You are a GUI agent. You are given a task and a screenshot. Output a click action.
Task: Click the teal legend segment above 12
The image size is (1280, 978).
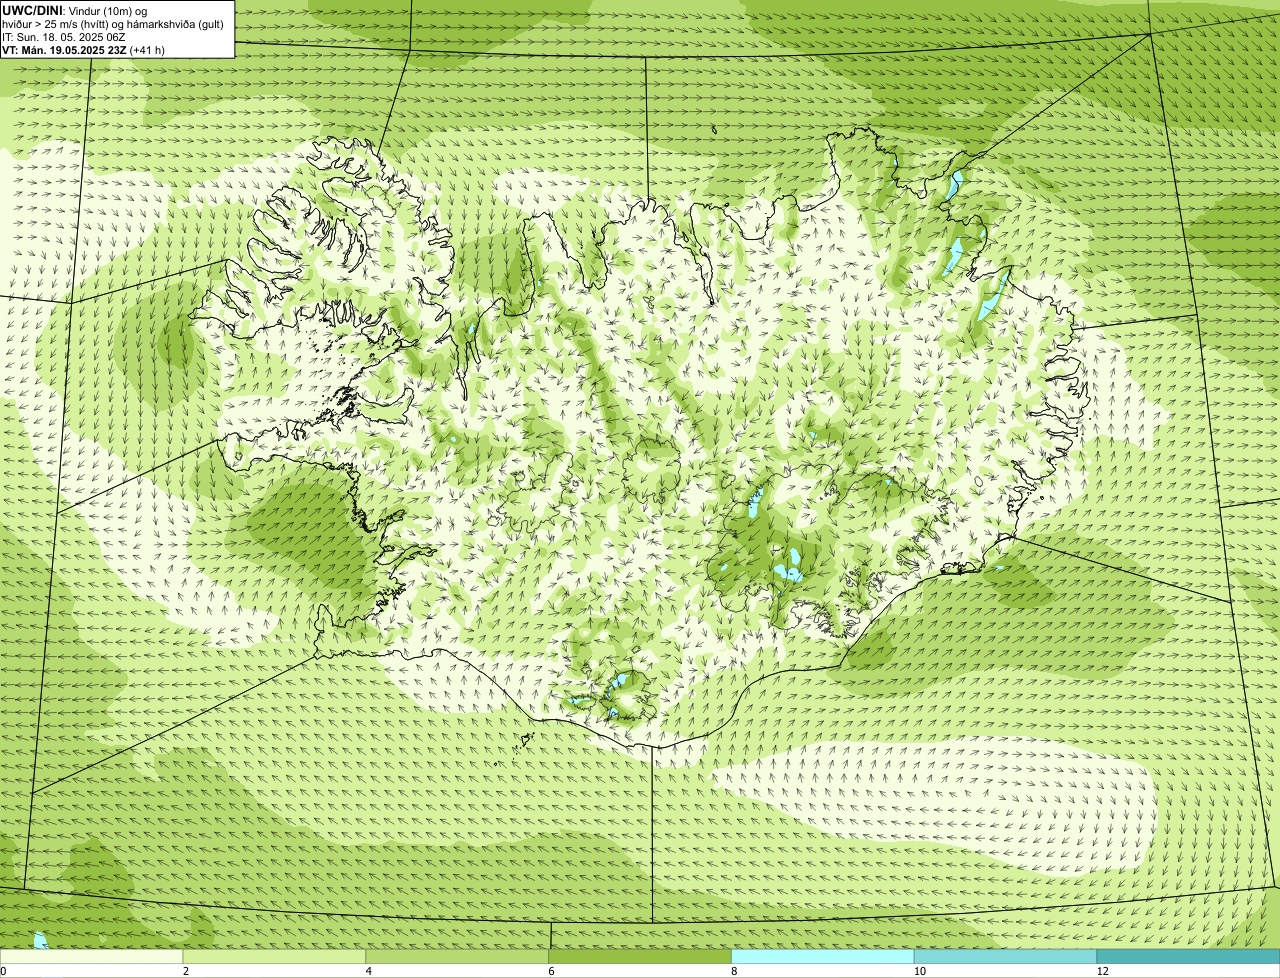click(x=1189, y=957)
